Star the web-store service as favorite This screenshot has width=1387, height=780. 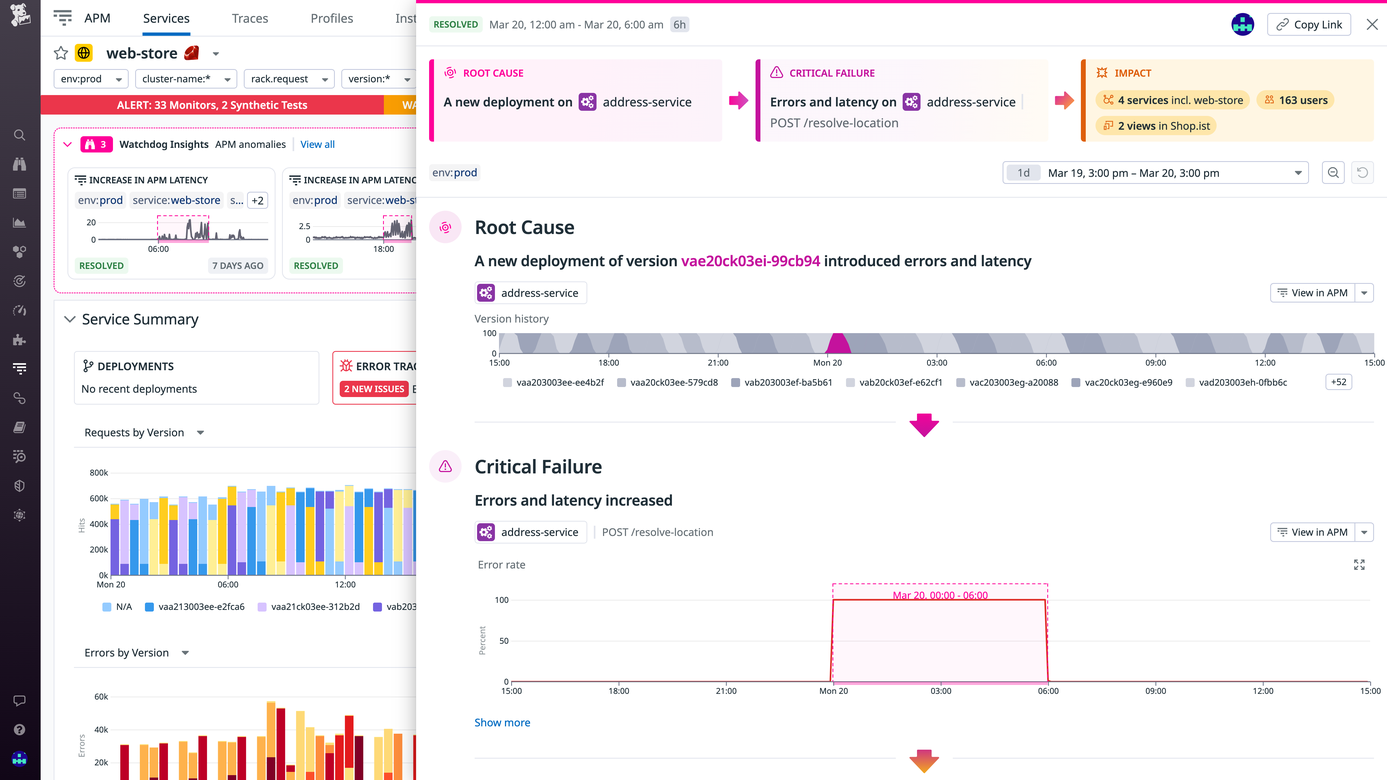tap(61, 53)
